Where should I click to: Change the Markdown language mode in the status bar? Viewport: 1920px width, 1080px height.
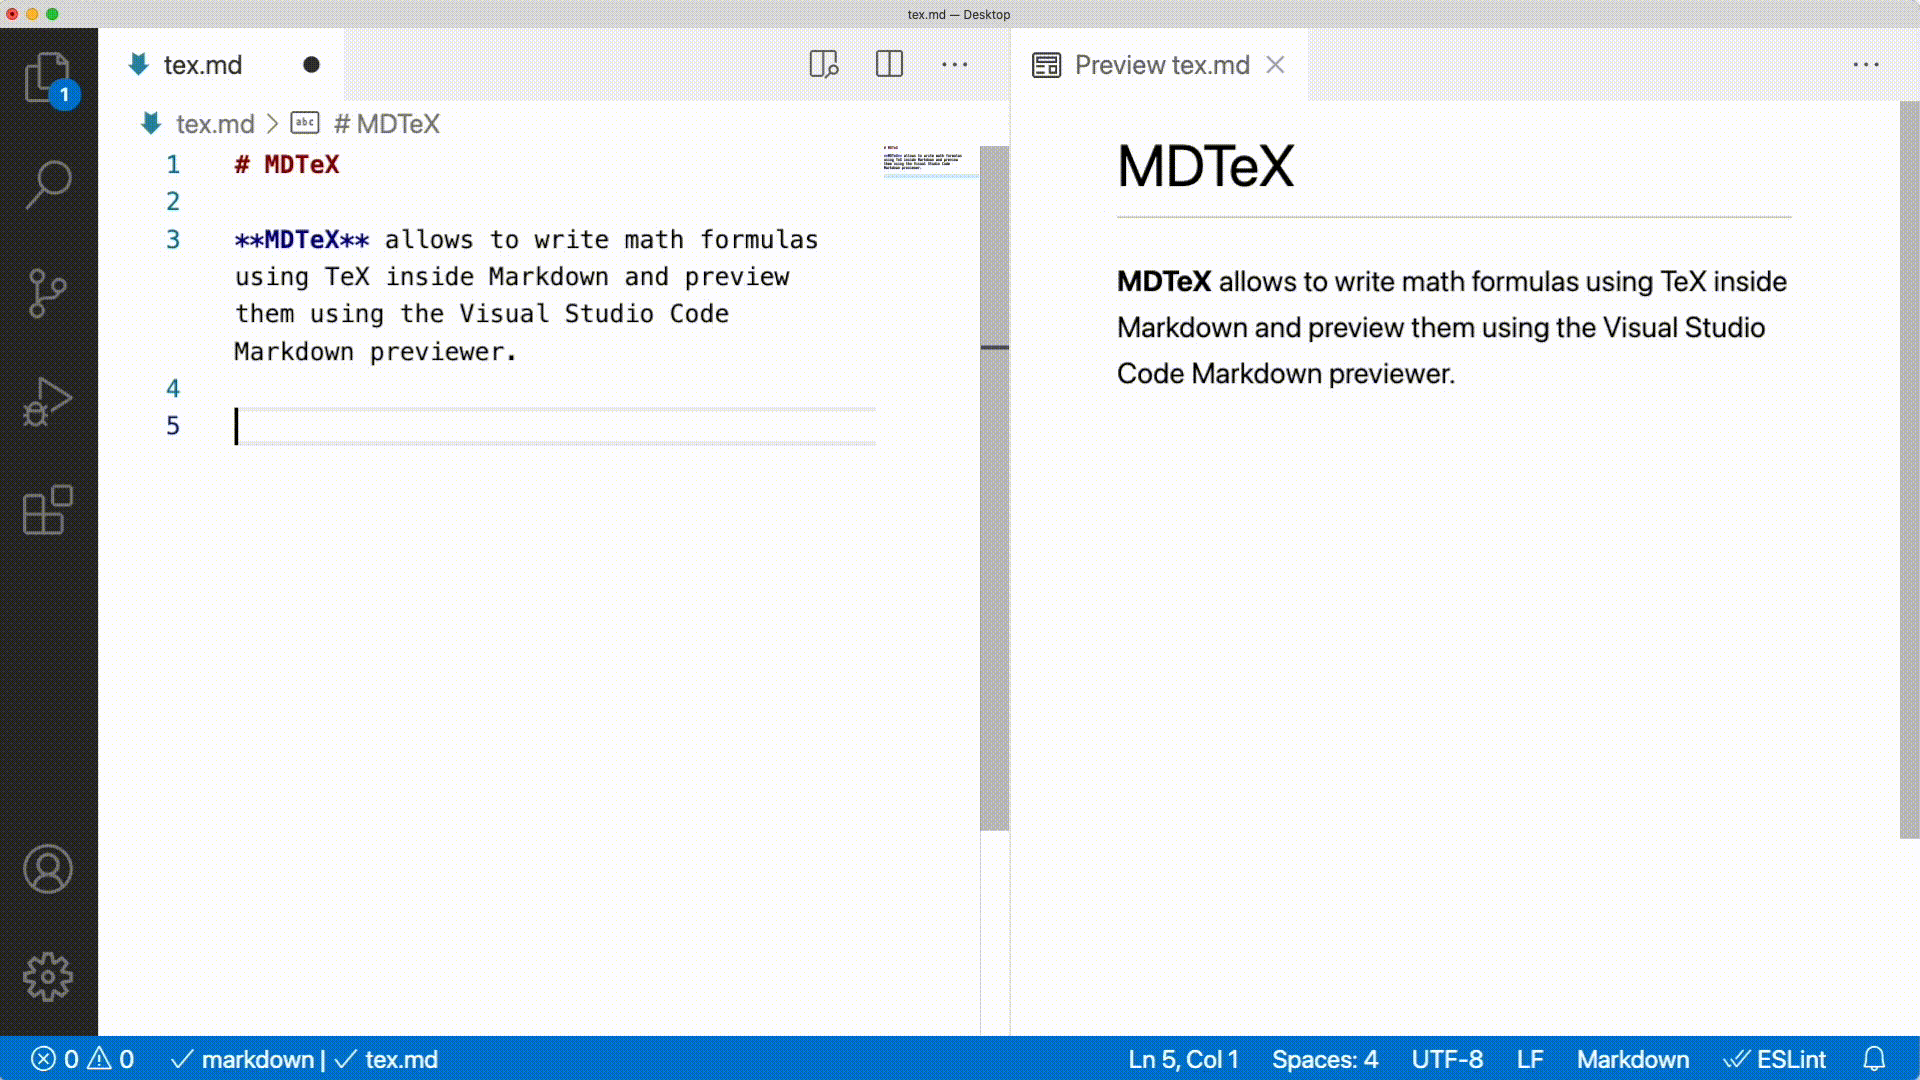[x=1632, y=1059]
